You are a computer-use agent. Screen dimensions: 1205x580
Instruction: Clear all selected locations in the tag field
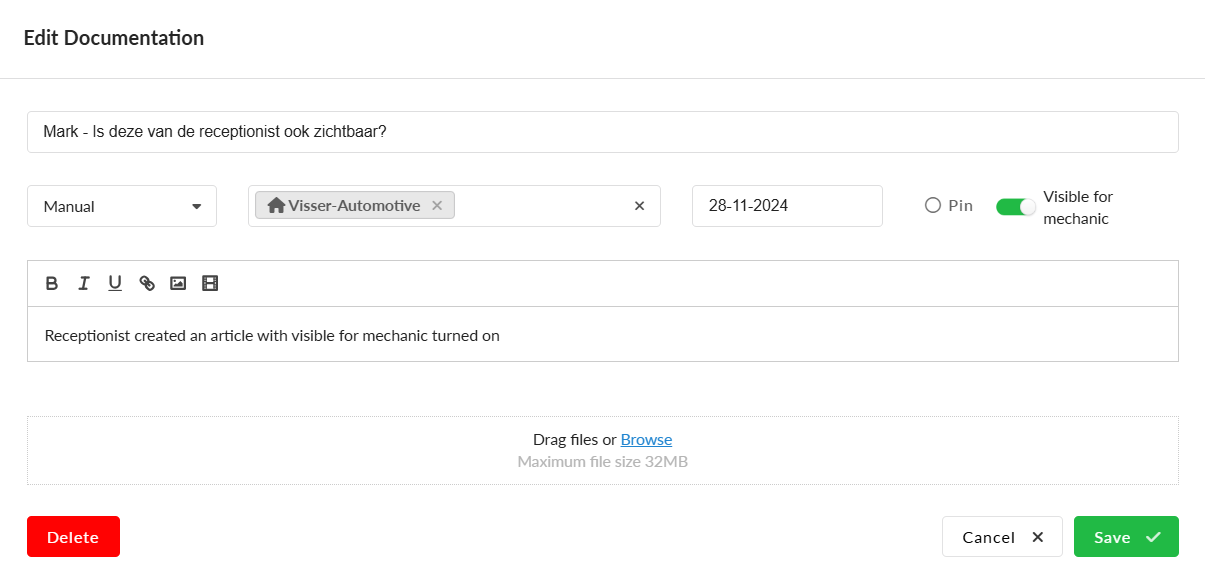640,206
